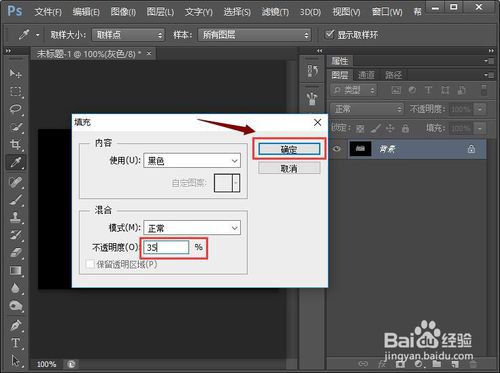Select the Gradient tool
The height and width of the screenshot is (373, 500).
15,270
